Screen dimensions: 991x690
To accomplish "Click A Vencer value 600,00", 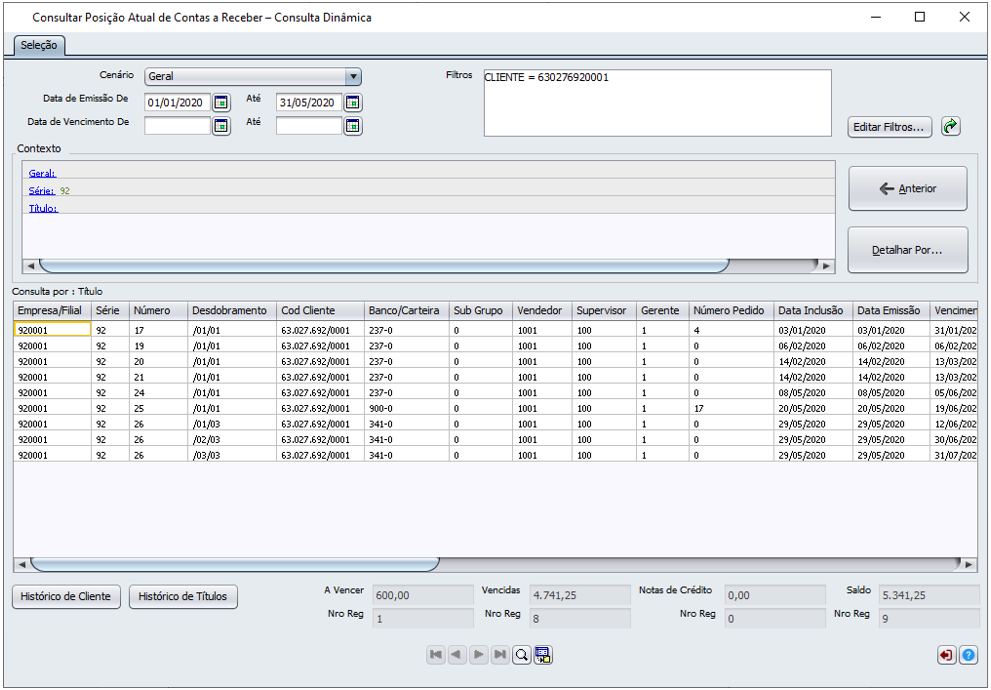I will click(423, 595).
